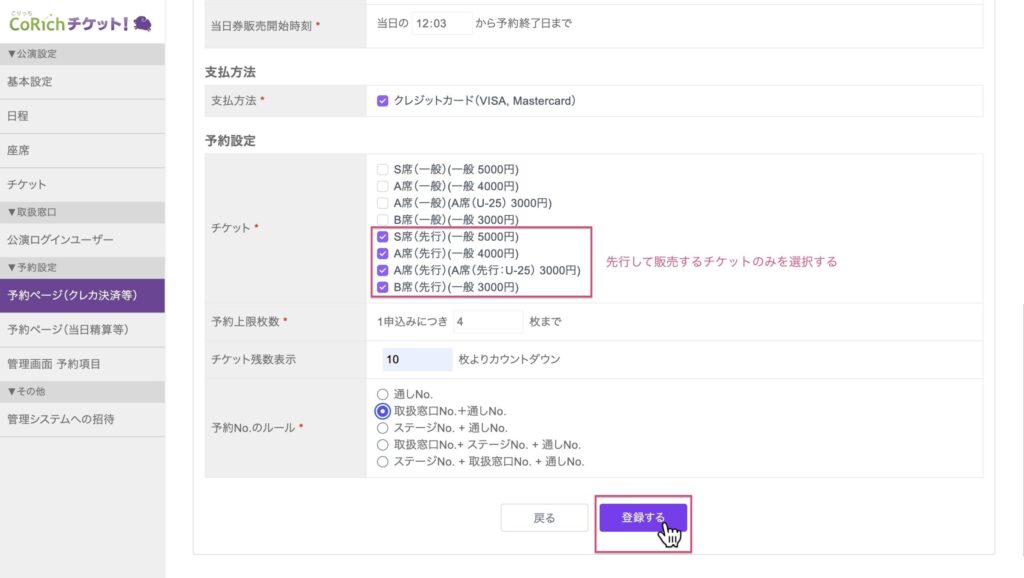
Task: Toggle B席(先行) 3000円 checkbox
Action: [x=383, y=288]
